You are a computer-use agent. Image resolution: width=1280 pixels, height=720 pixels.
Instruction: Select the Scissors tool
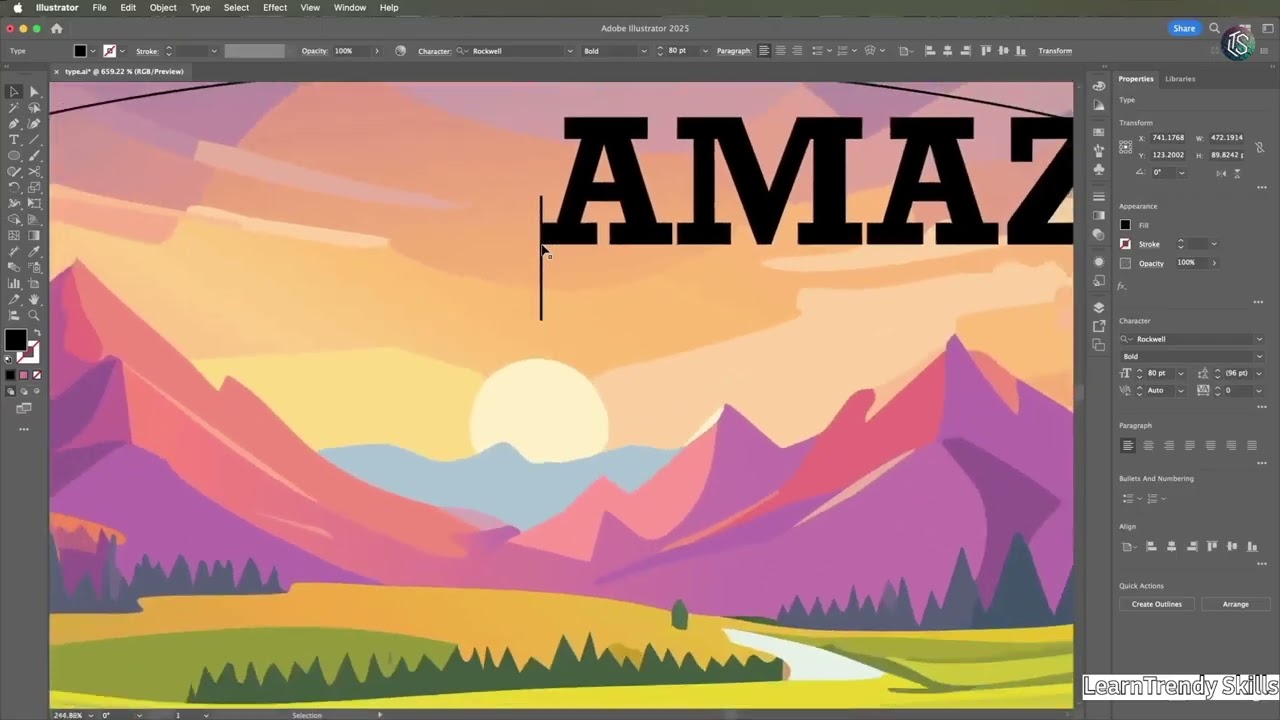click(x=34, y=172)
